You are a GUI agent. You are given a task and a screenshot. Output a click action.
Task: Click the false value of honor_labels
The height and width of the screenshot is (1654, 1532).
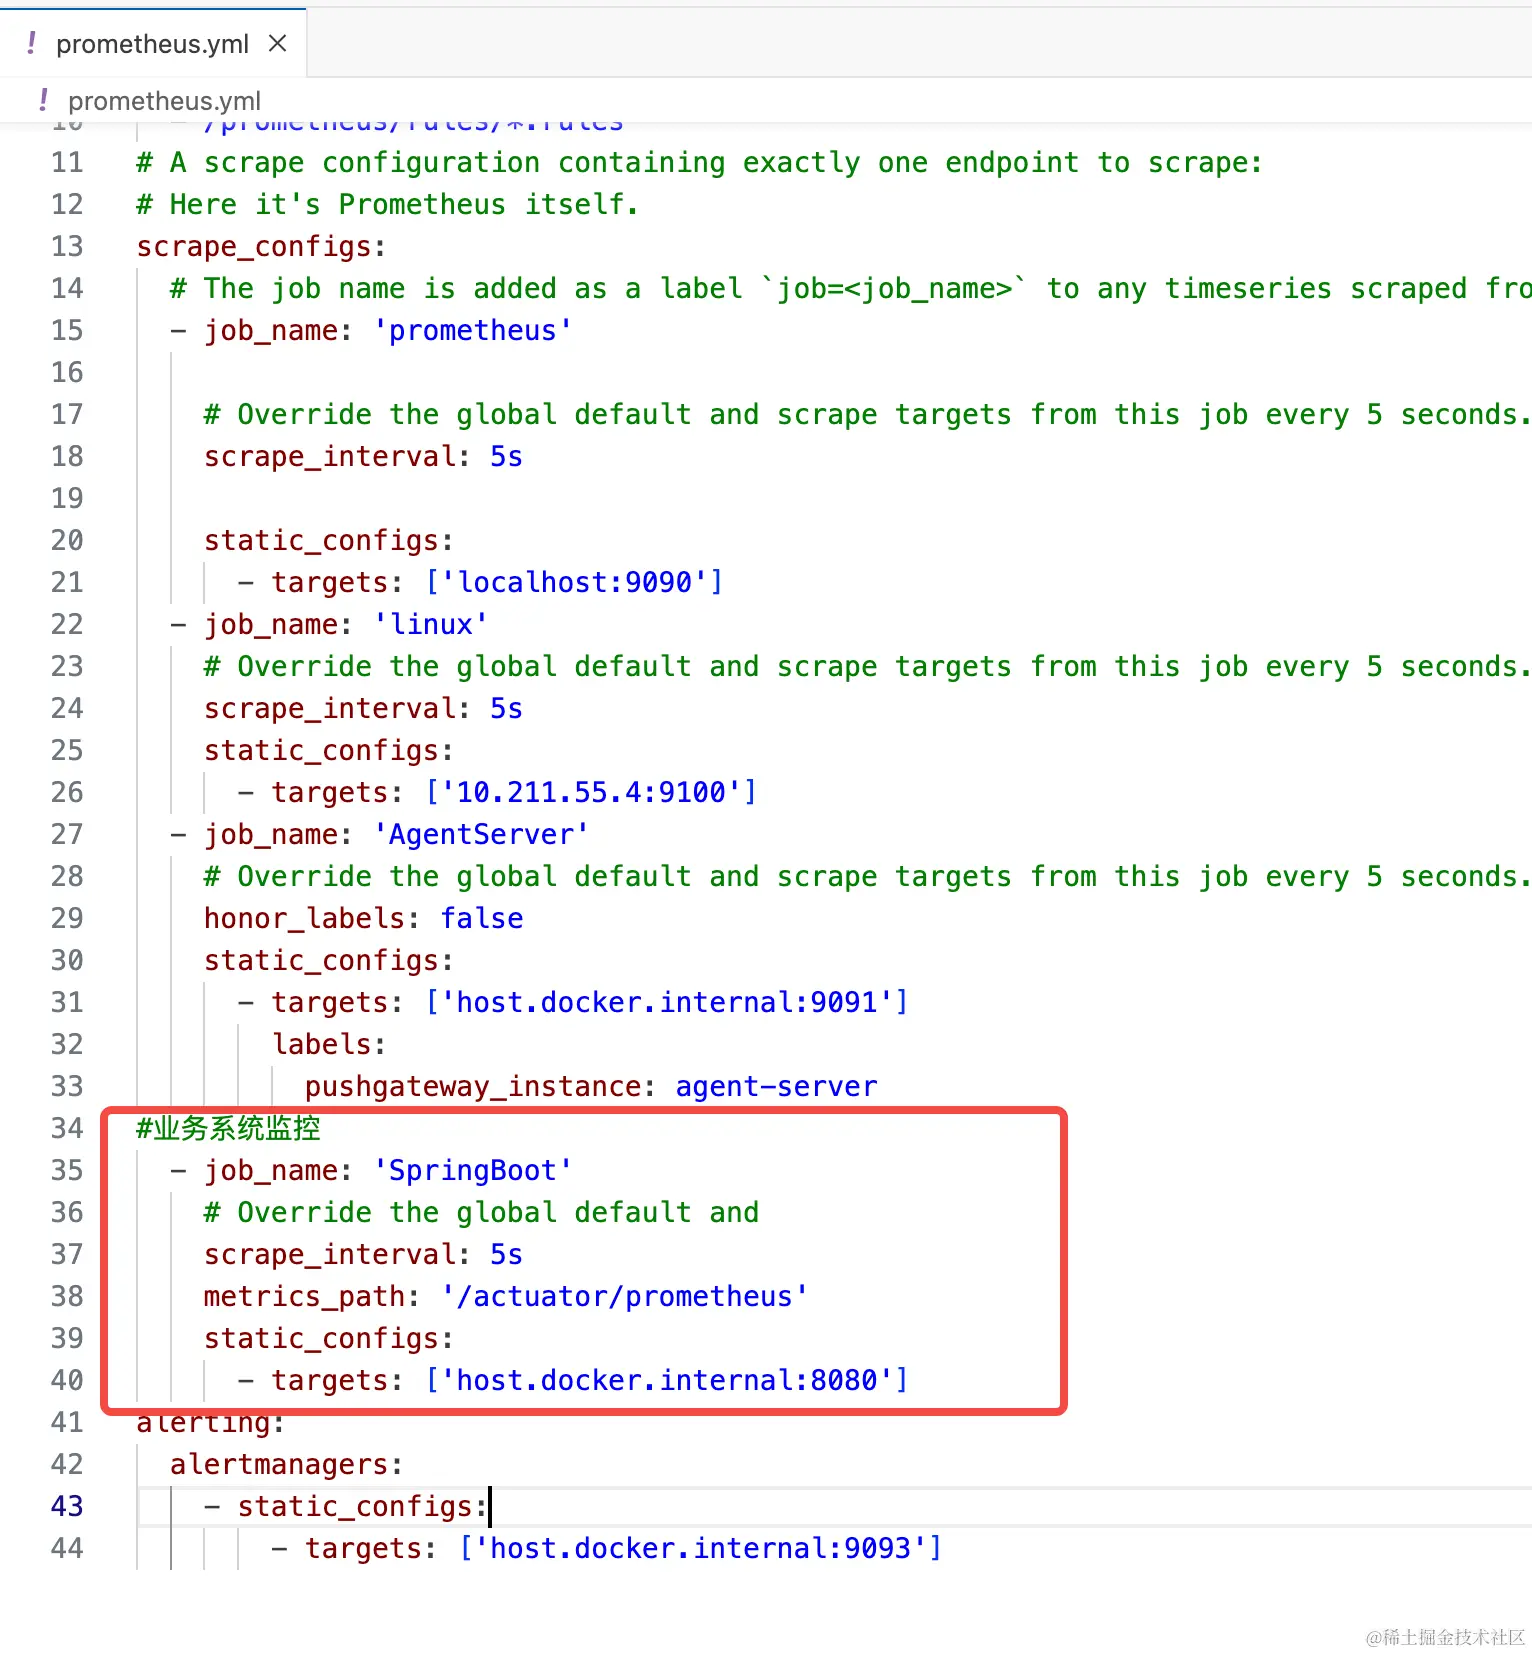point(482,918)
